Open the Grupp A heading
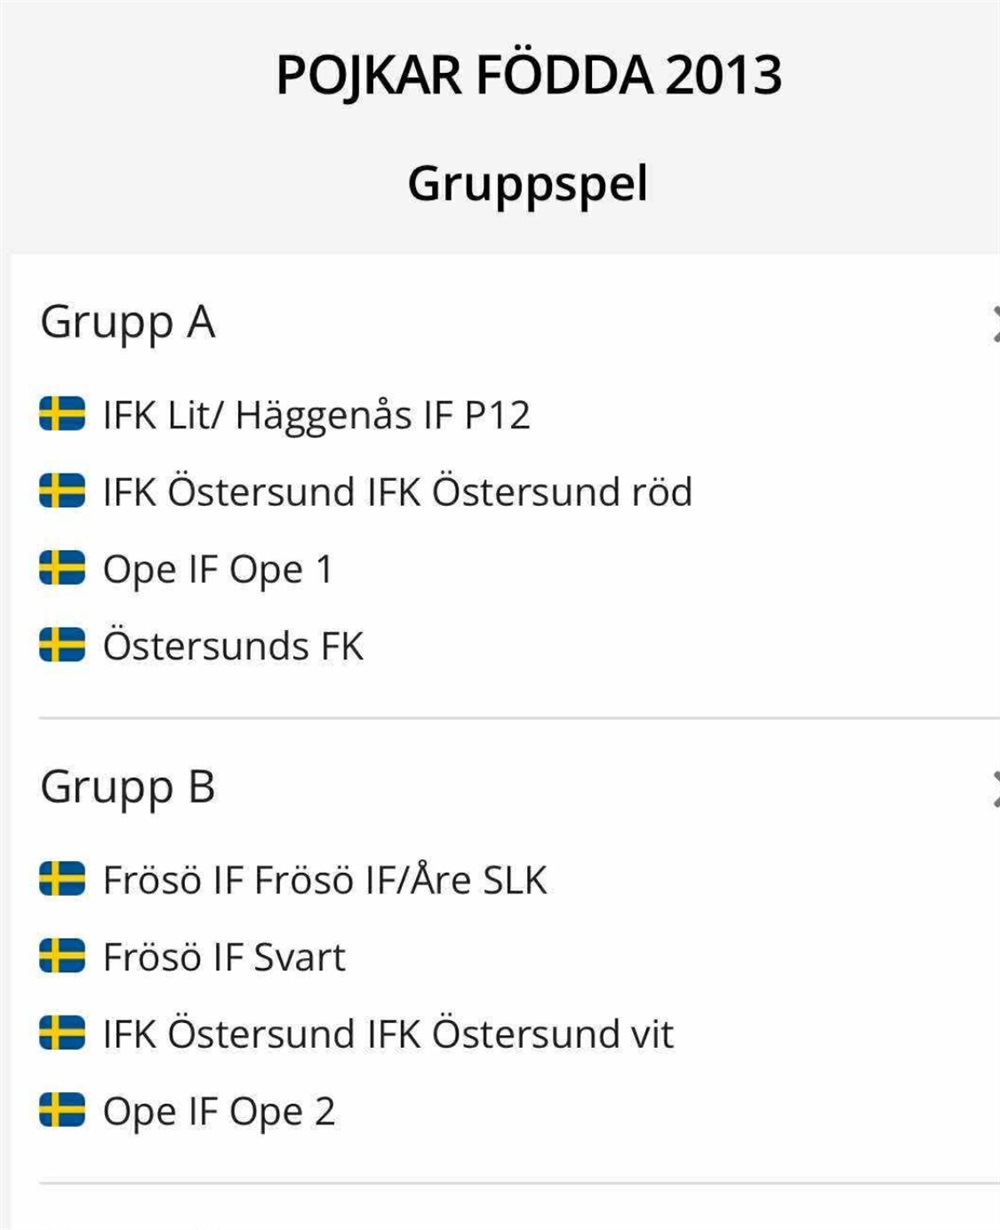The height and width of the screenshot is (1230, 1000). [x=128, y=324]
